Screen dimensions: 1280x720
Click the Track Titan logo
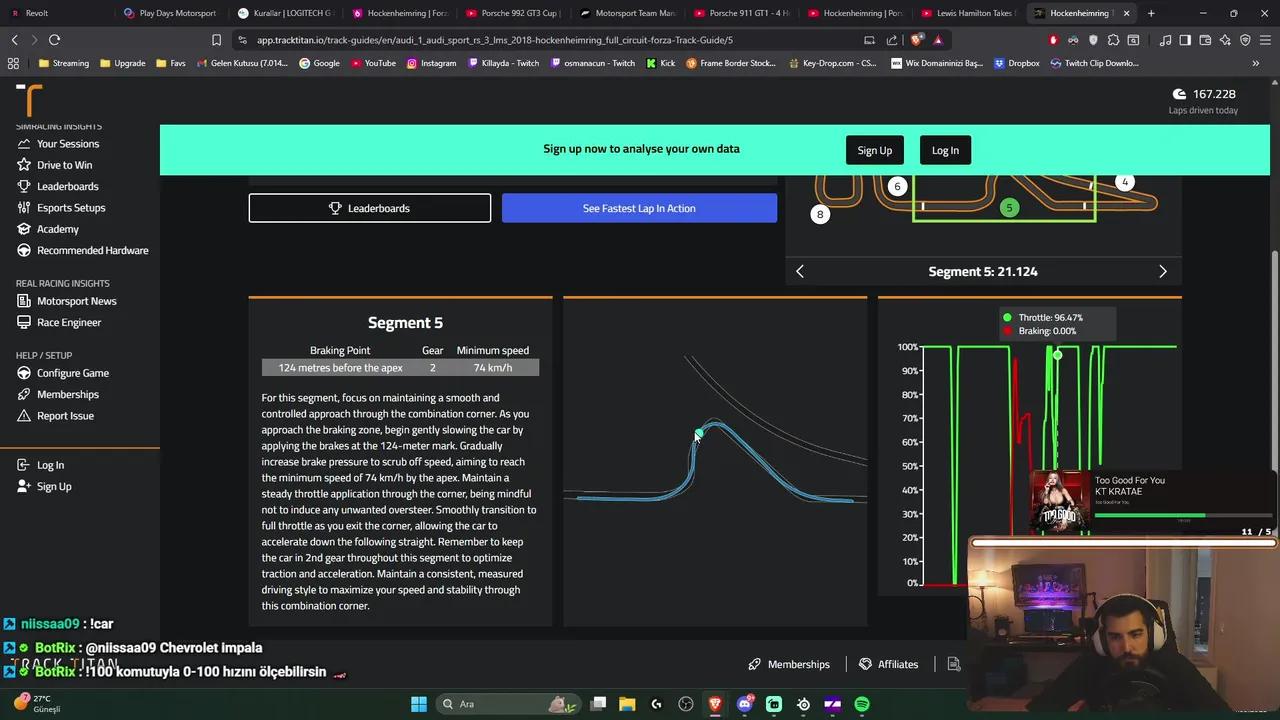tap(30, 101)
